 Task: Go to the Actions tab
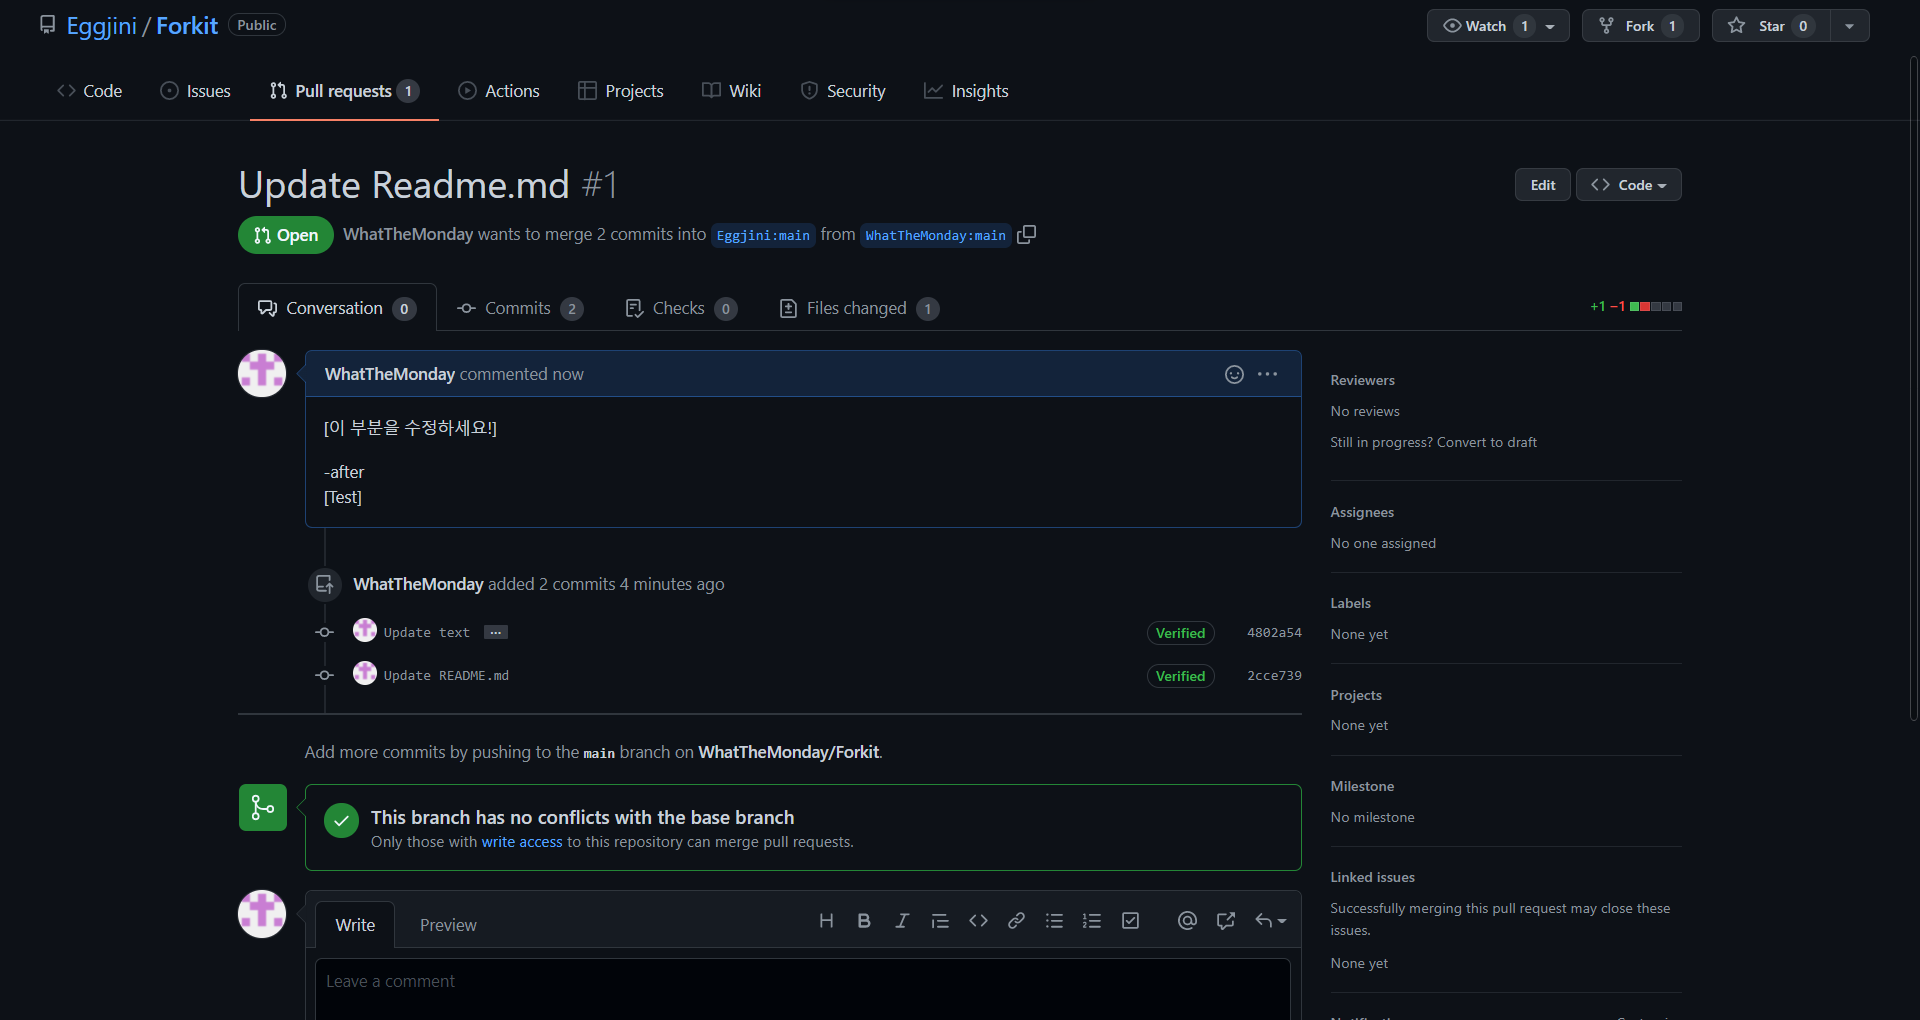499,91
